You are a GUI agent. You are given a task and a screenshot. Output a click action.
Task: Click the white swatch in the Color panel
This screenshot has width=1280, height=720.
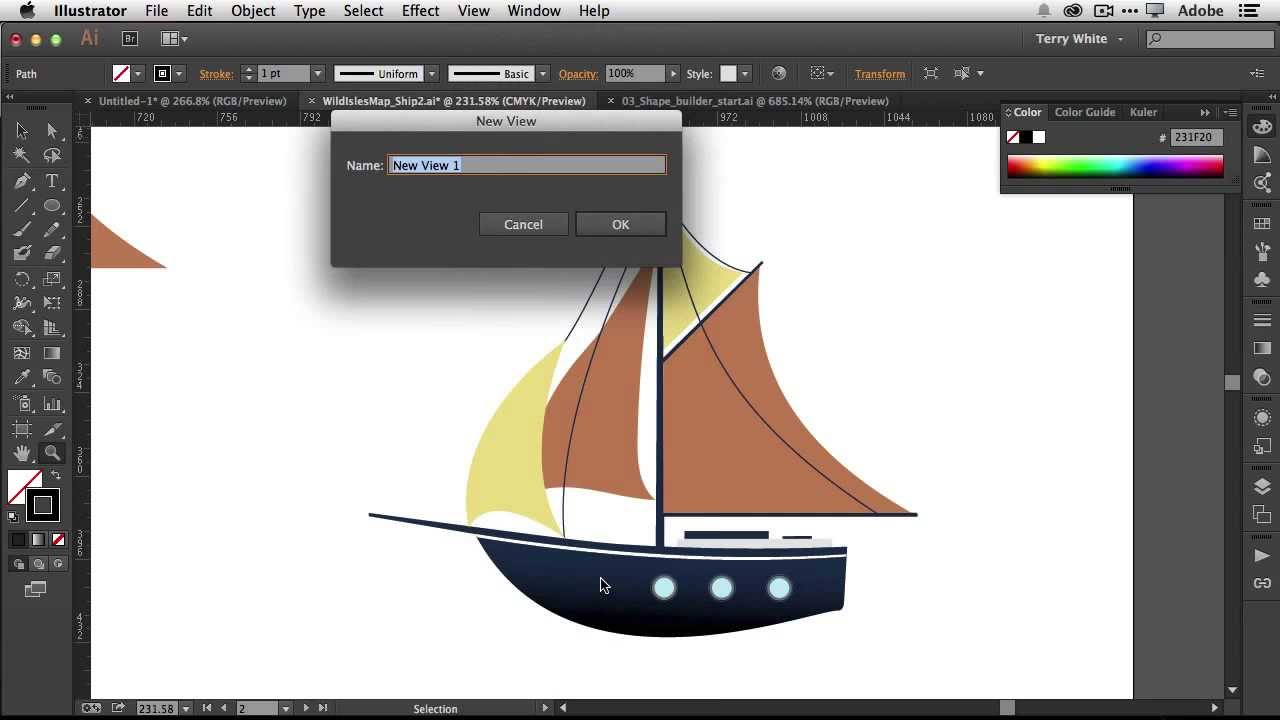[x=1039, y=137]
